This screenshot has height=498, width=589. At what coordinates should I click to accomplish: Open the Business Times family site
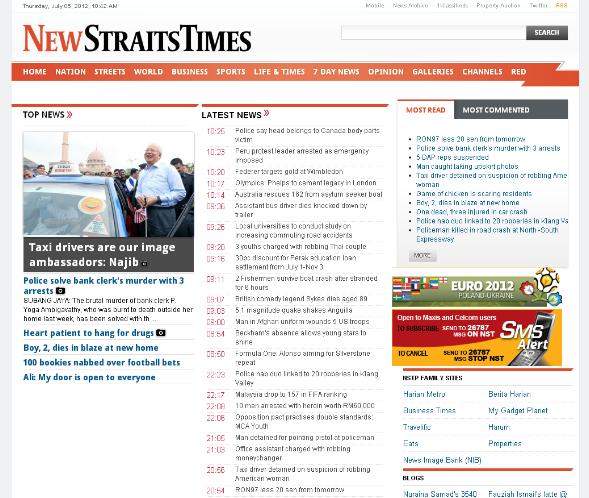coord(429,410)
